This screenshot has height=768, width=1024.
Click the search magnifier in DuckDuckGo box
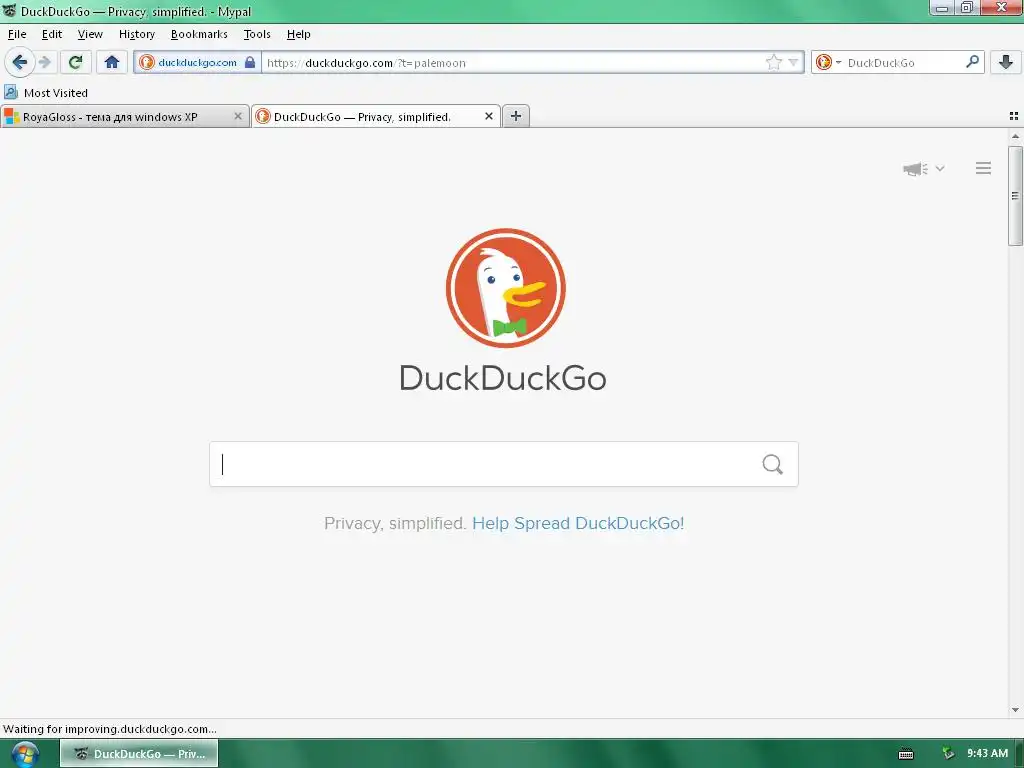(x=773, y=464)
